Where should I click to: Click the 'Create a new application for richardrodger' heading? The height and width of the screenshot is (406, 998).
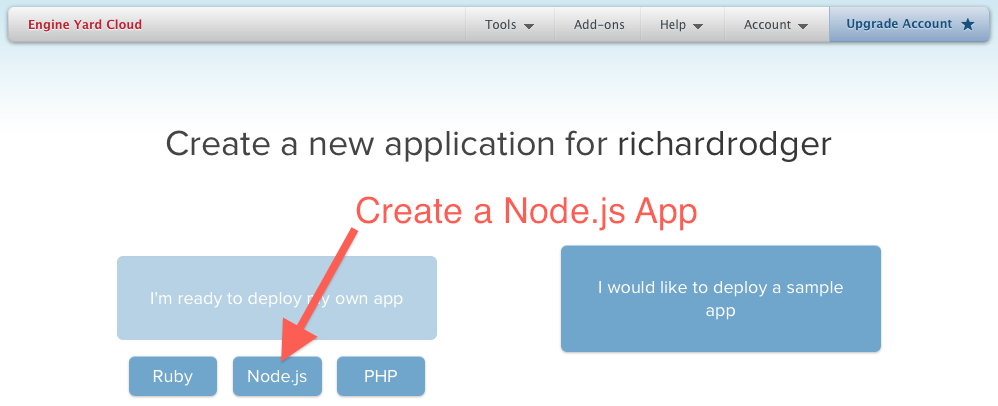[498, 144]
